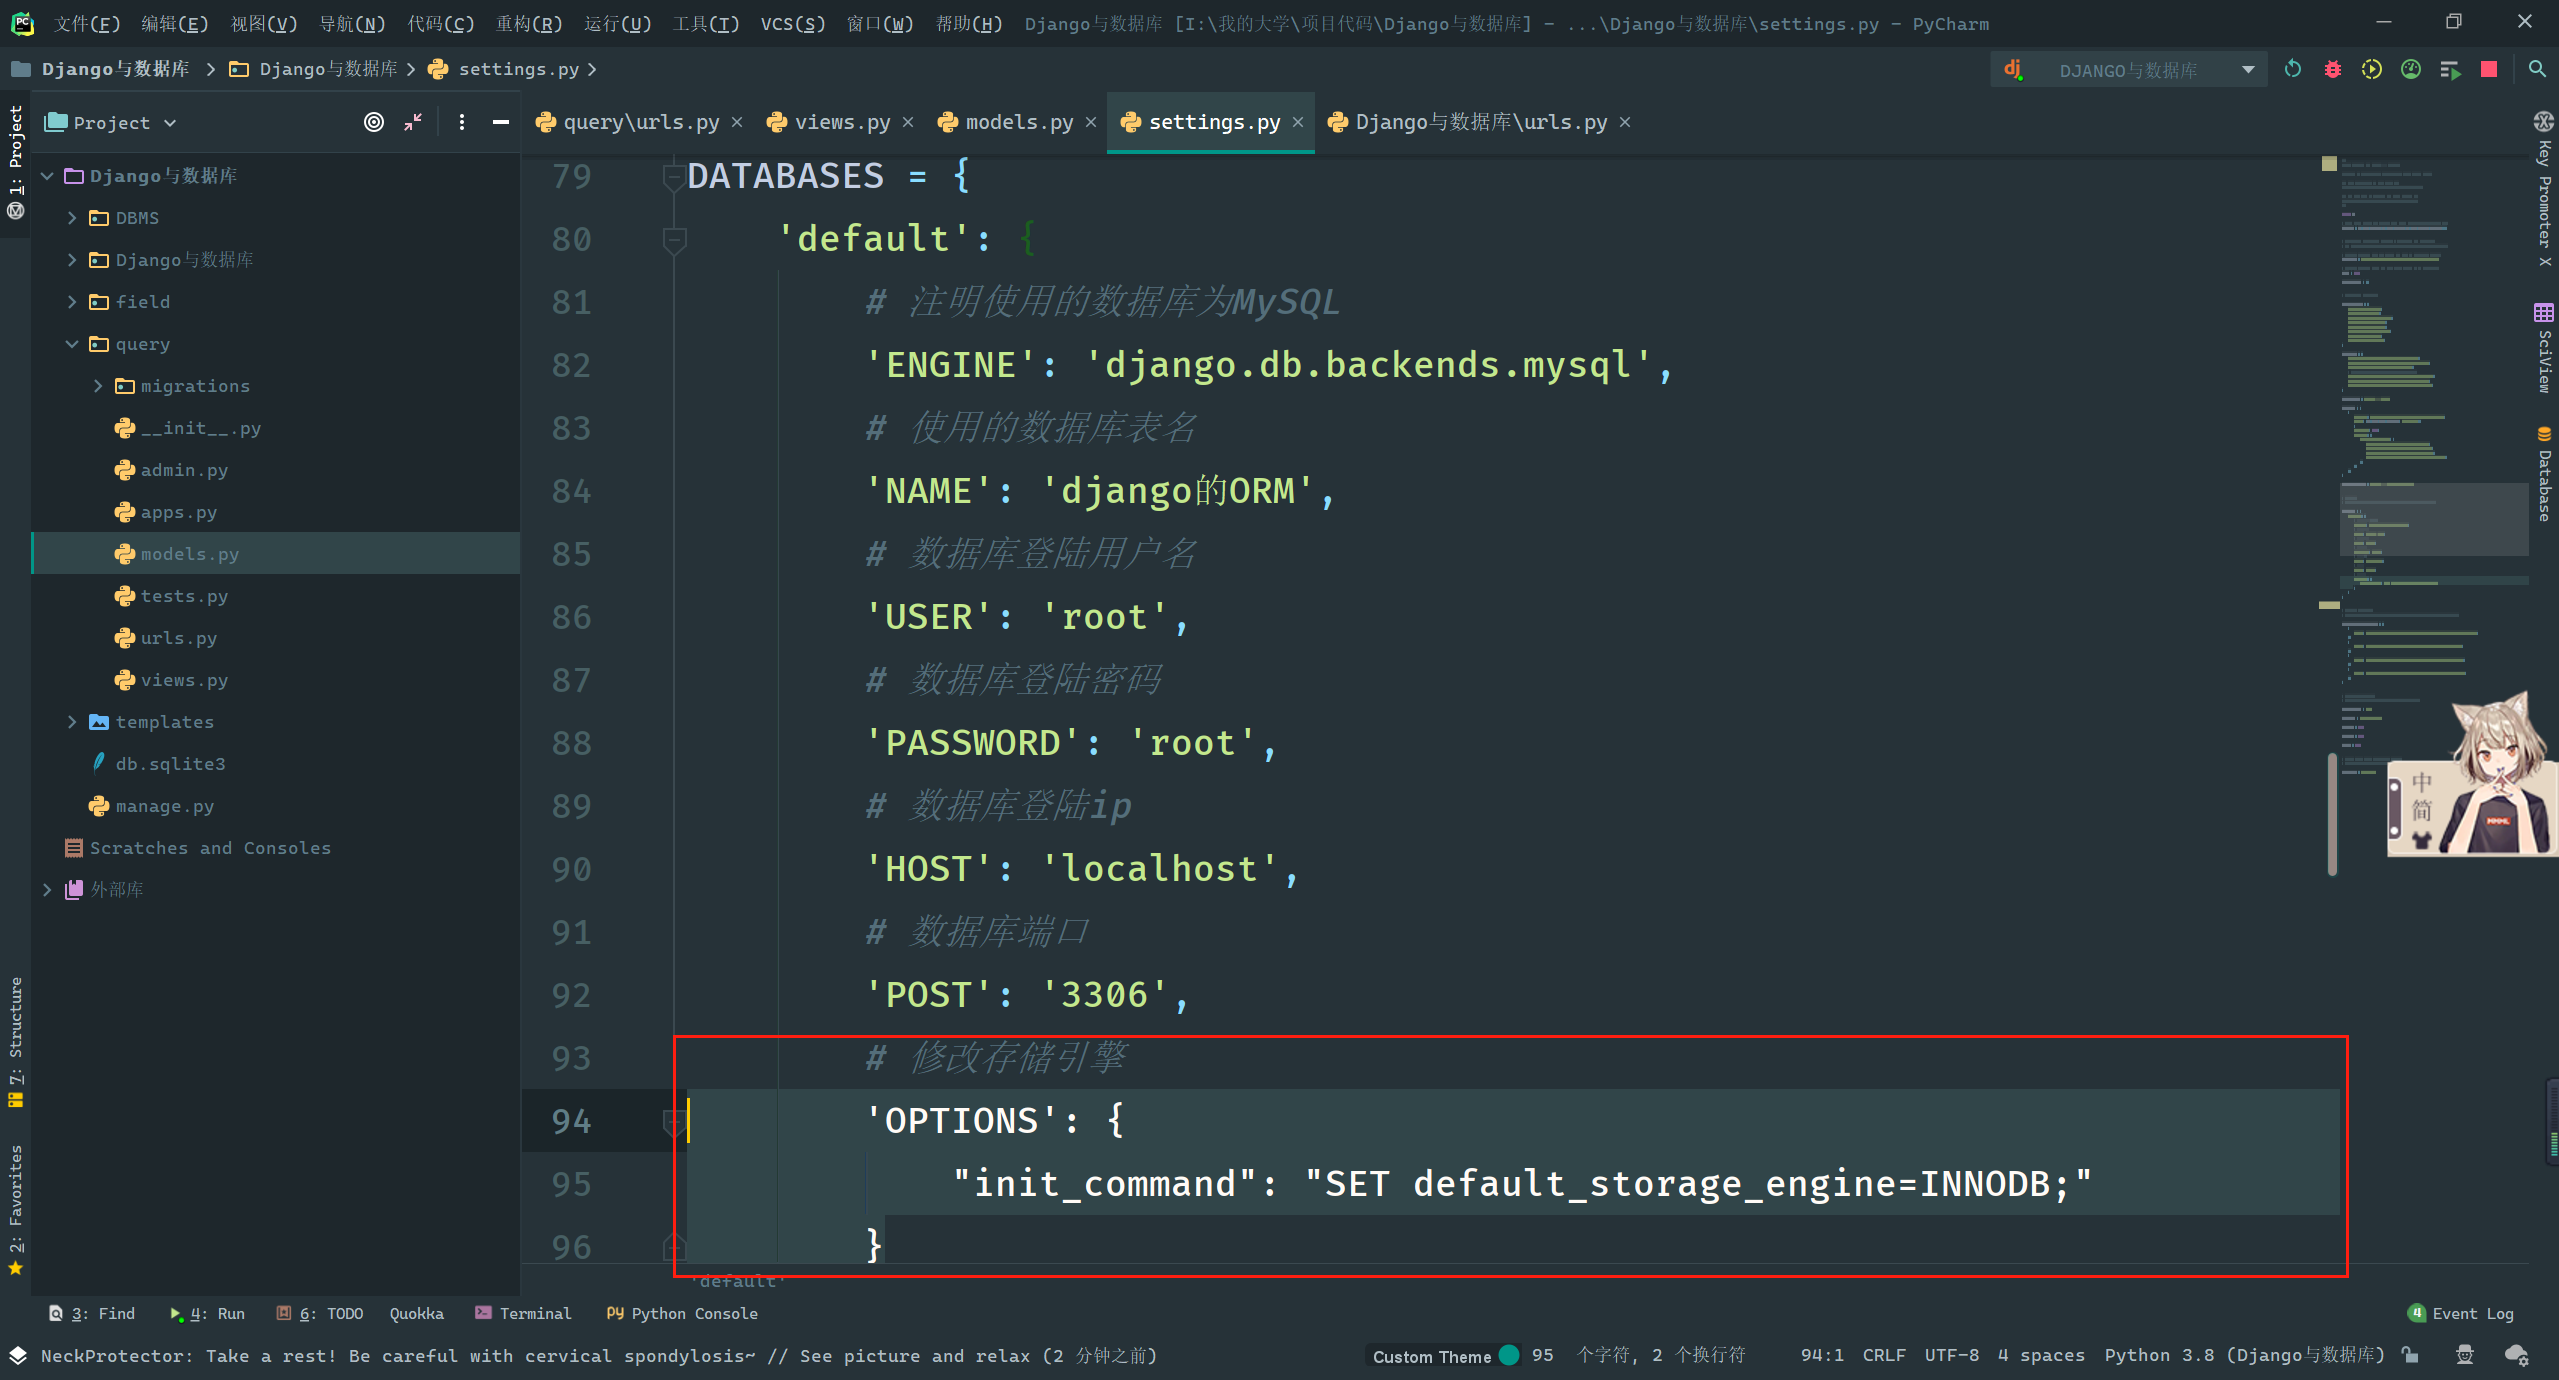Screen dimensions: 2559x1380
Task: Toggle the read-only lock icon in status bar
Action: tap(2411, 1355)
